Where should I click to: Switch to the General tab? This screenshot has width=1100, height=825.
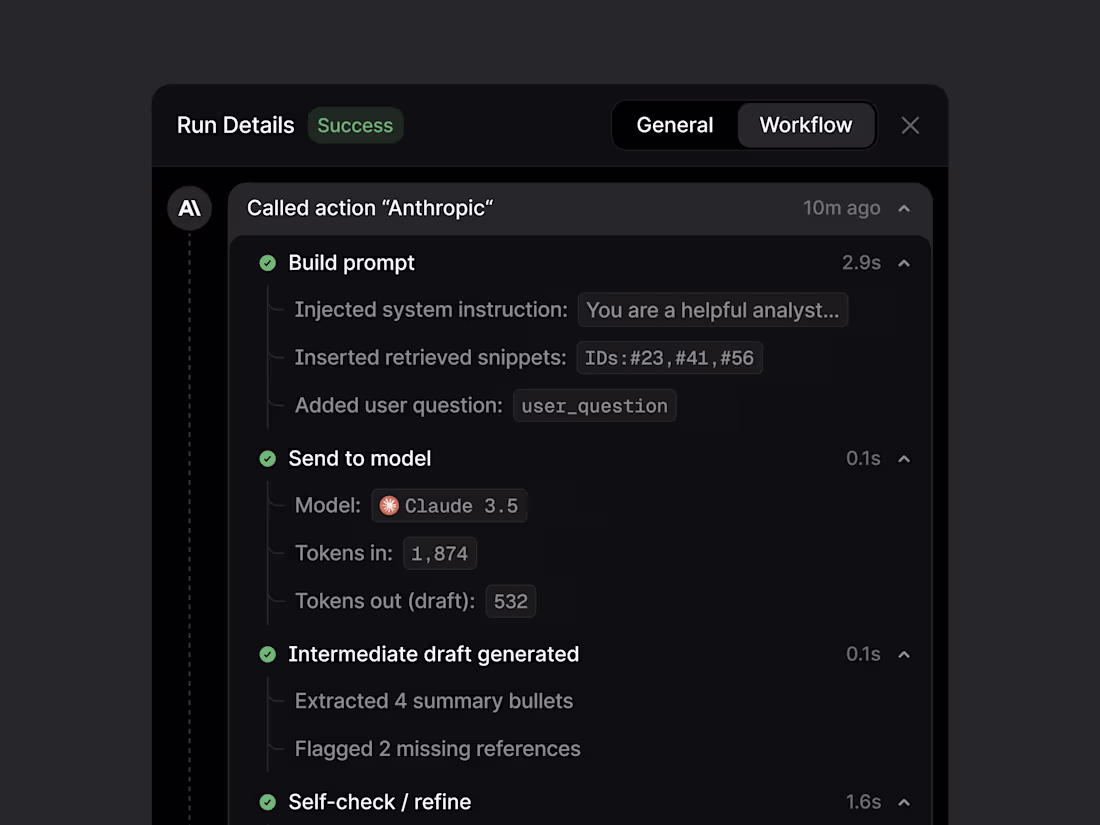click(x=675, y=125)
